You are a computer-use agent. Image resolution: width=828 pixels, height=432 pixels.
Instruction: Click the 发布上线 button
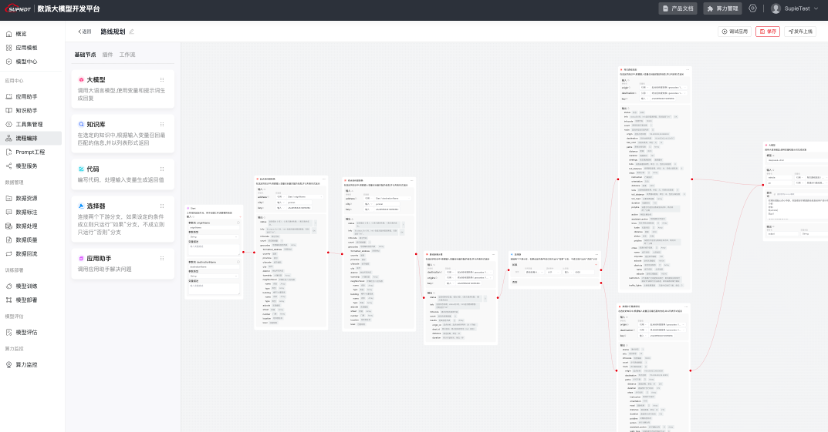[x=801, y=32]
